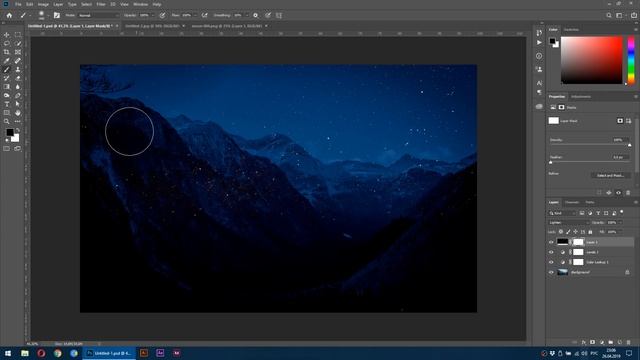This screenshot has height=360, width=640.
Task: Open the Brush Preset picker arrow
Action: [48, 16]
